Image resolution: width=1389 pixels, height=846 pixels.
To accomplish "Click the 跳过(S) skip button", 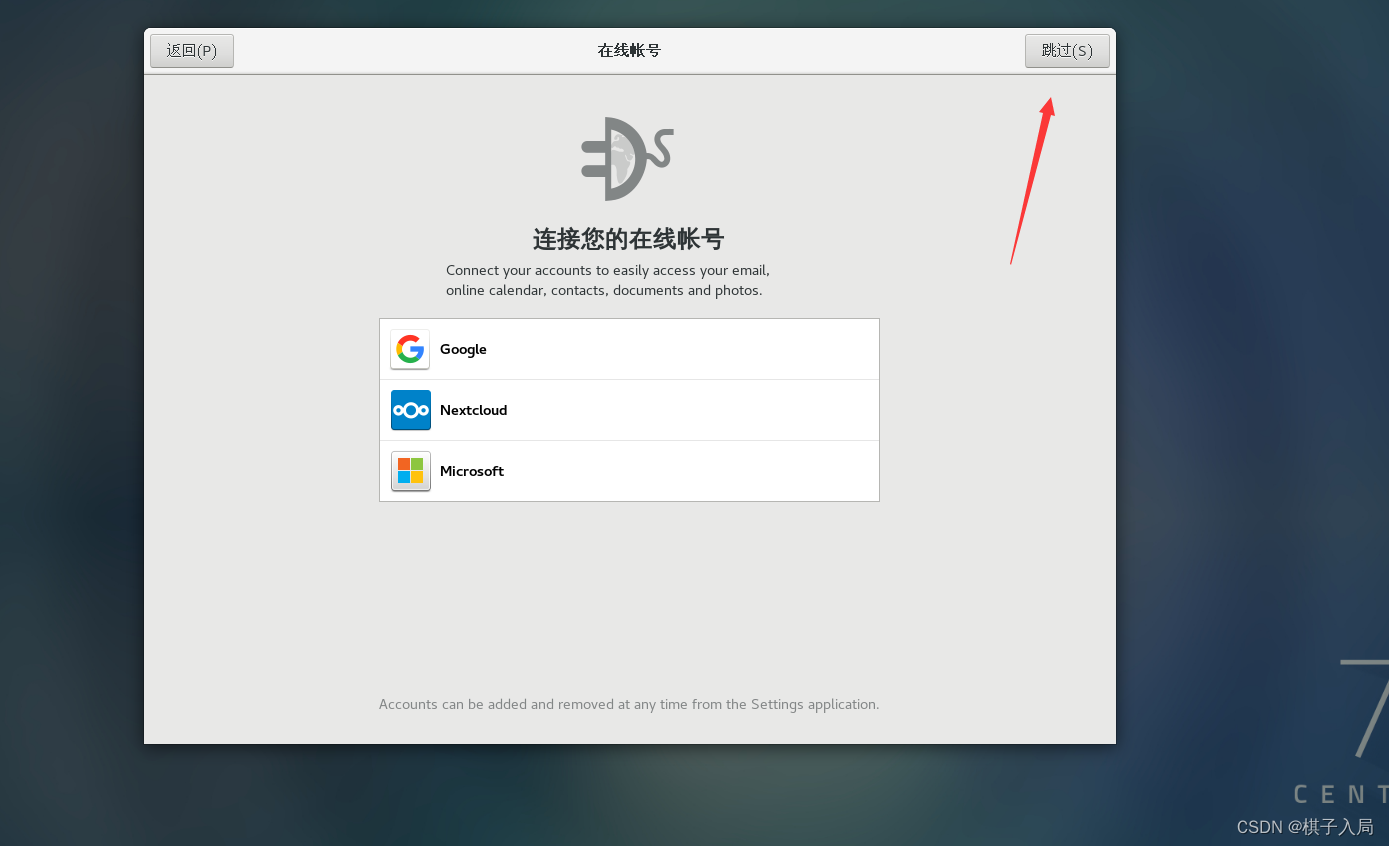I will point(1067,51).
